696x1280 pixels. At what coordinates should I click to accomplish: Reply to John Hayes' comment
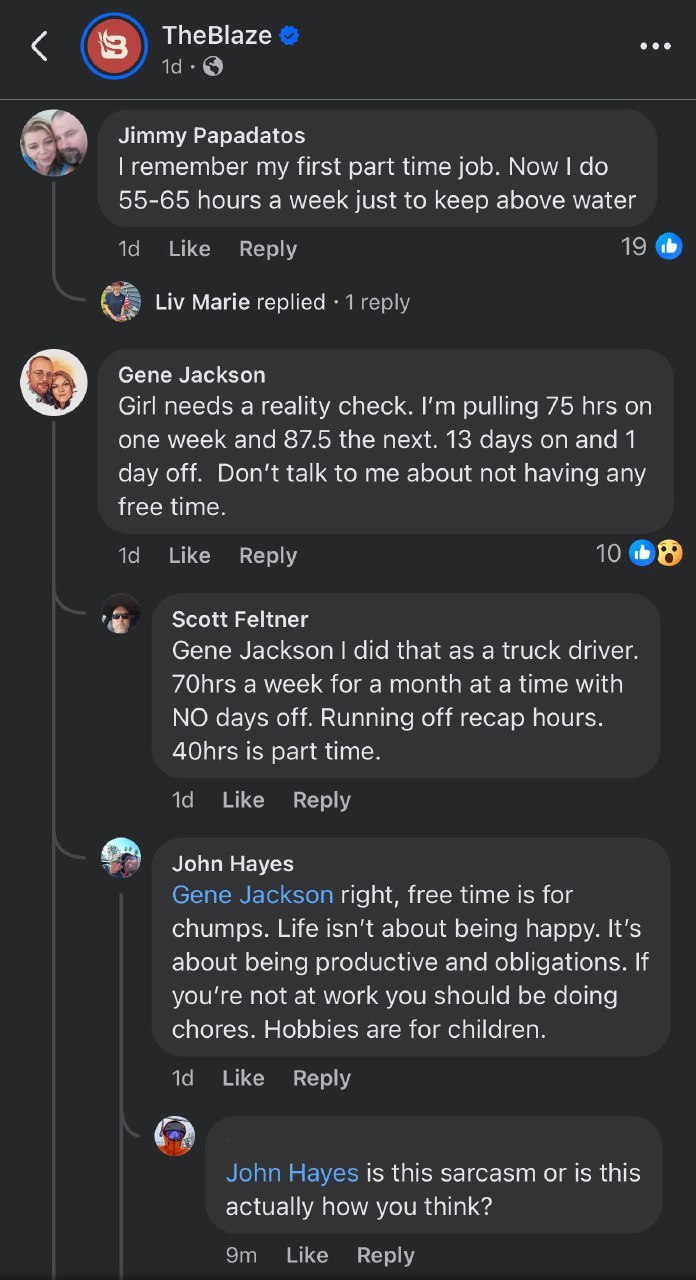[x=321, y=1078]
